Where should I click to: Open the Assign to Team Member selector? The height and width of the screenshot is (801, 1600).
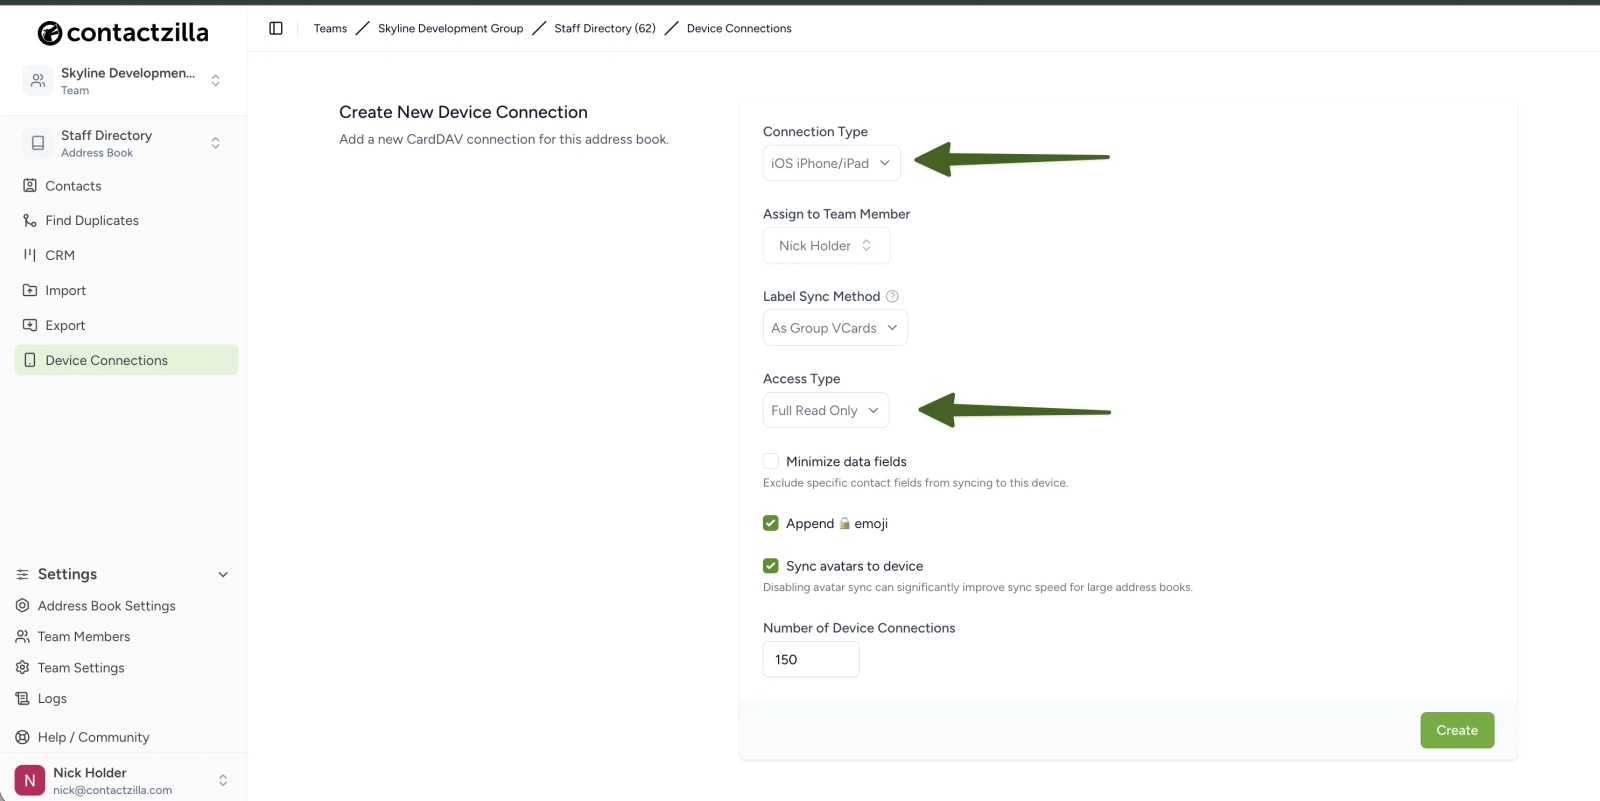click(826, 246)
